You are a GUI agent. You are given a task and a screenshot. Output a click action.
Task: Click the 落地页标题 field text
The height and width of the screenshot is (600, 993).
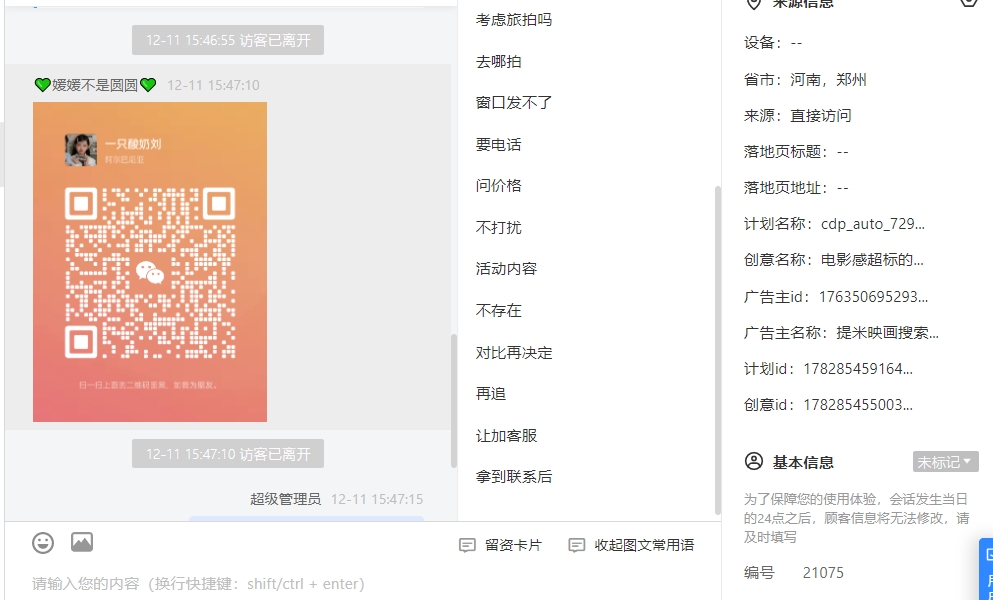pos(796,151)
